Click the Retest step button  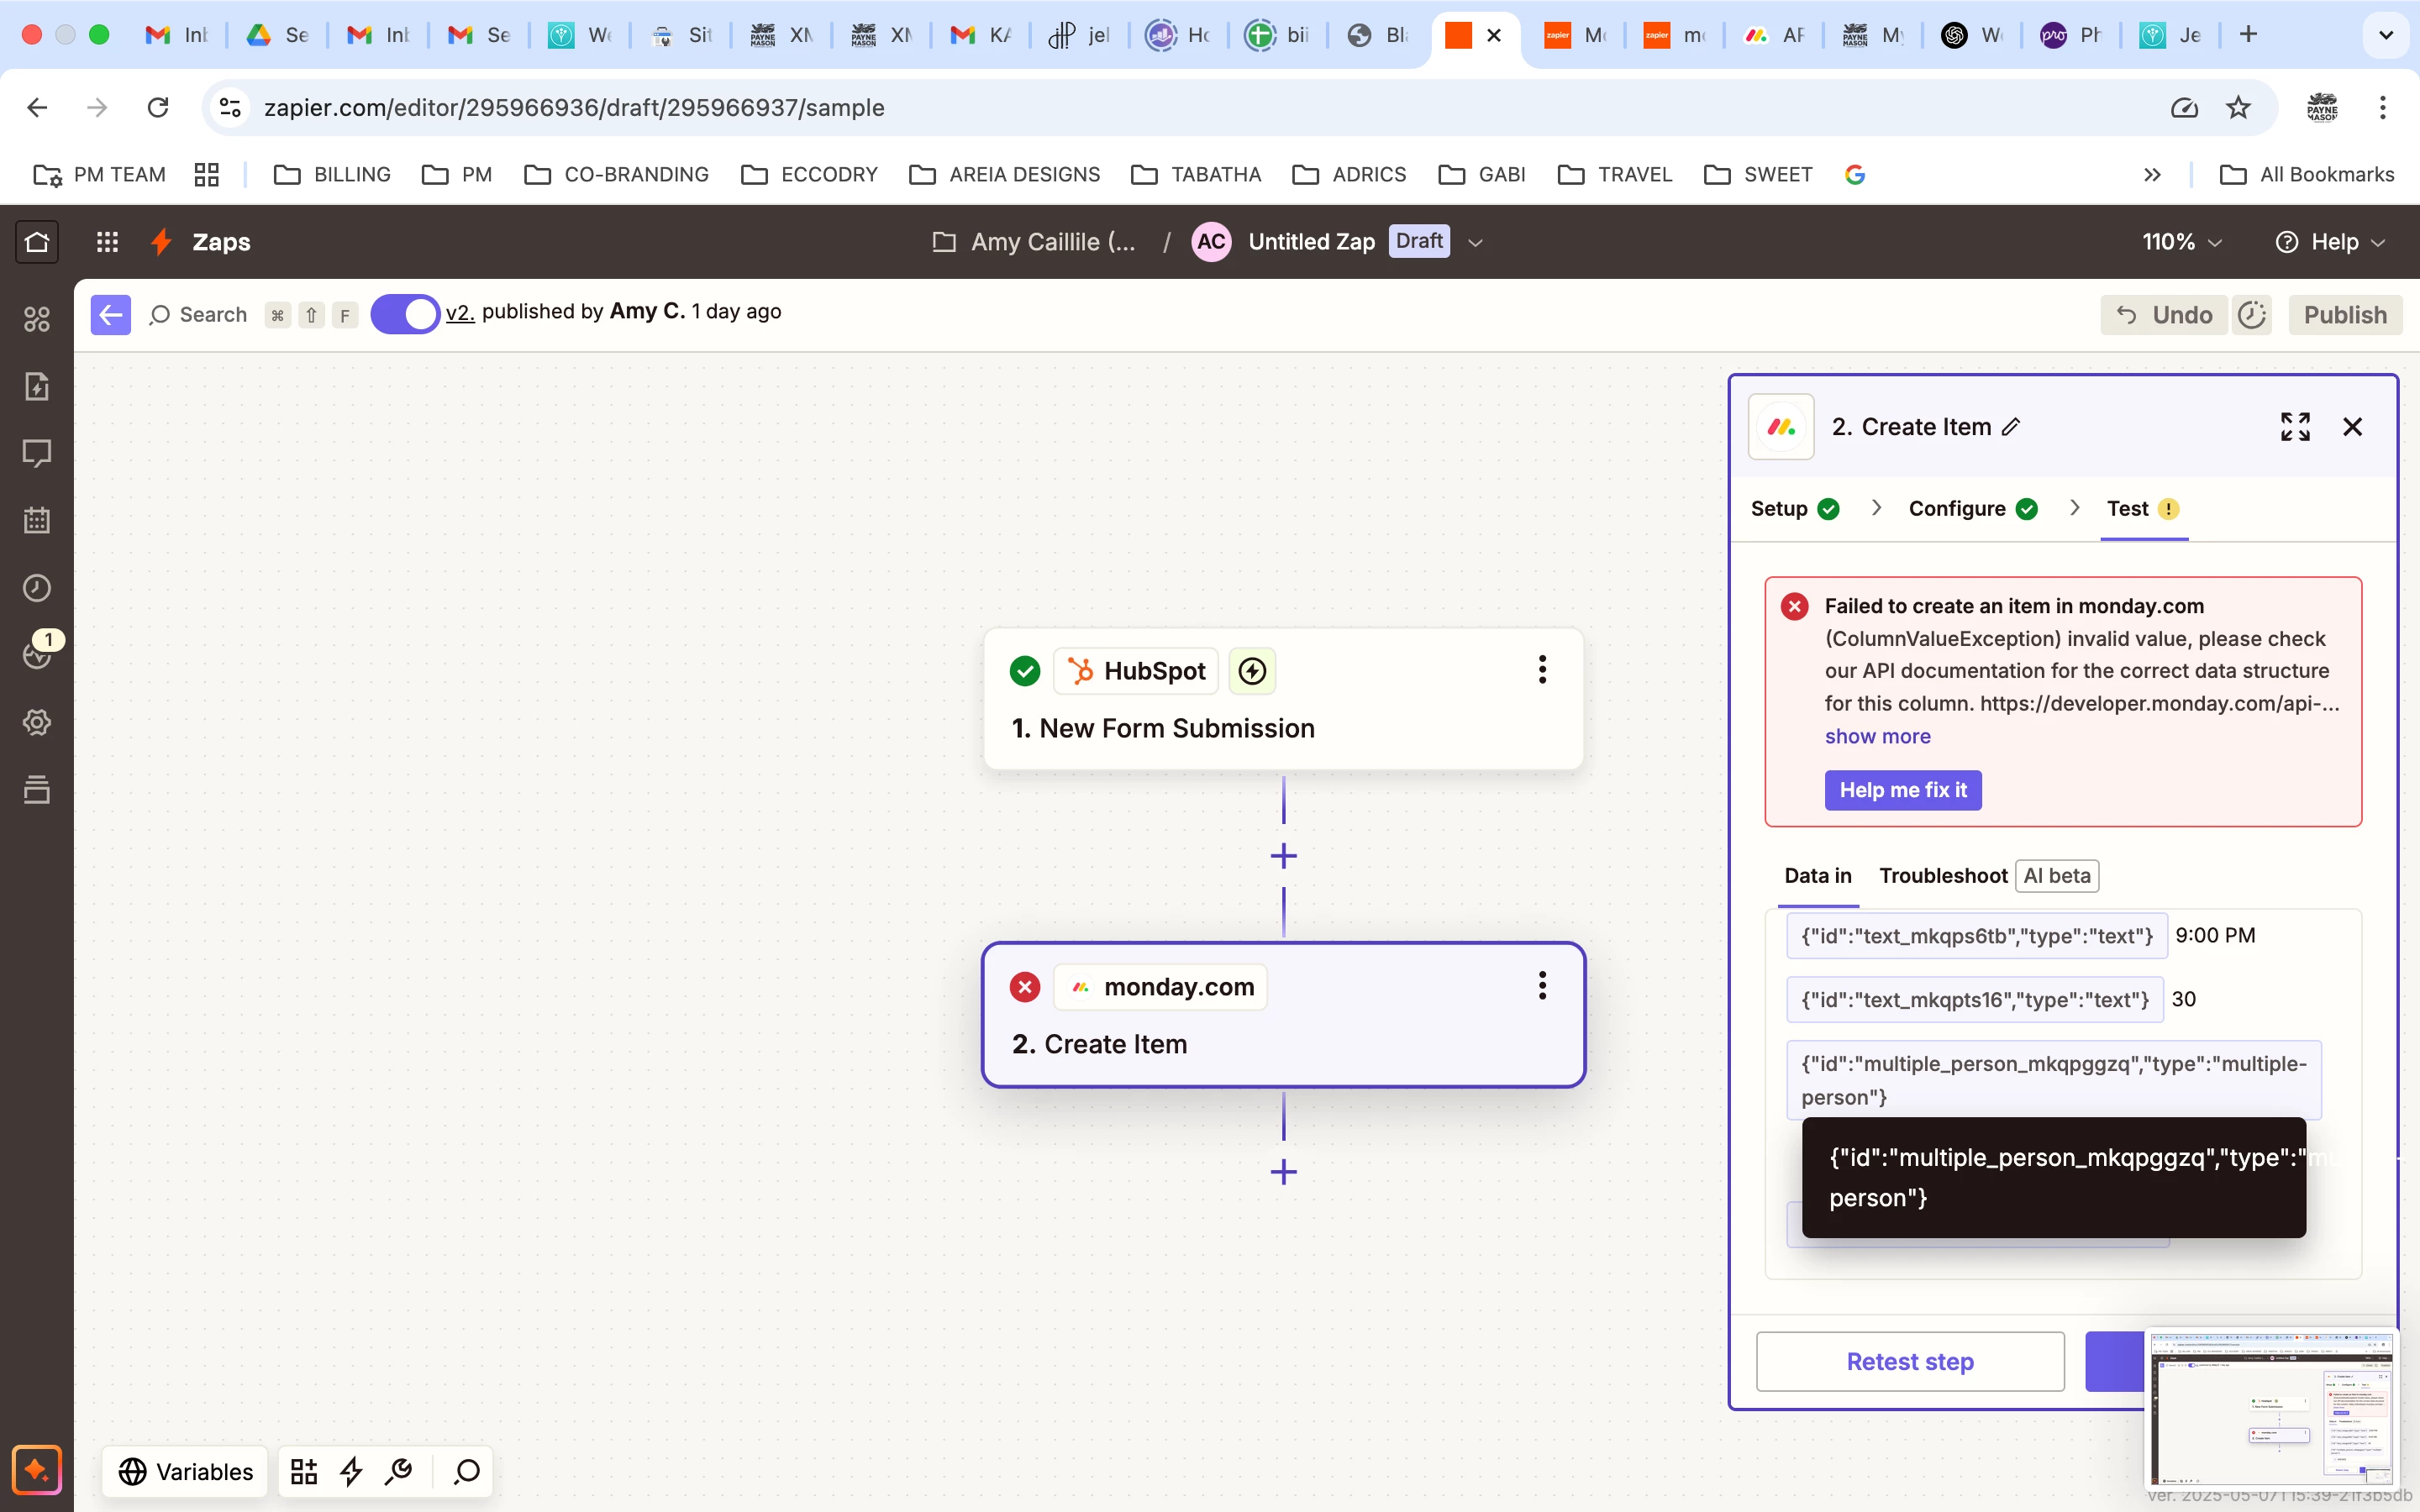click(x=1909, y=1361)
